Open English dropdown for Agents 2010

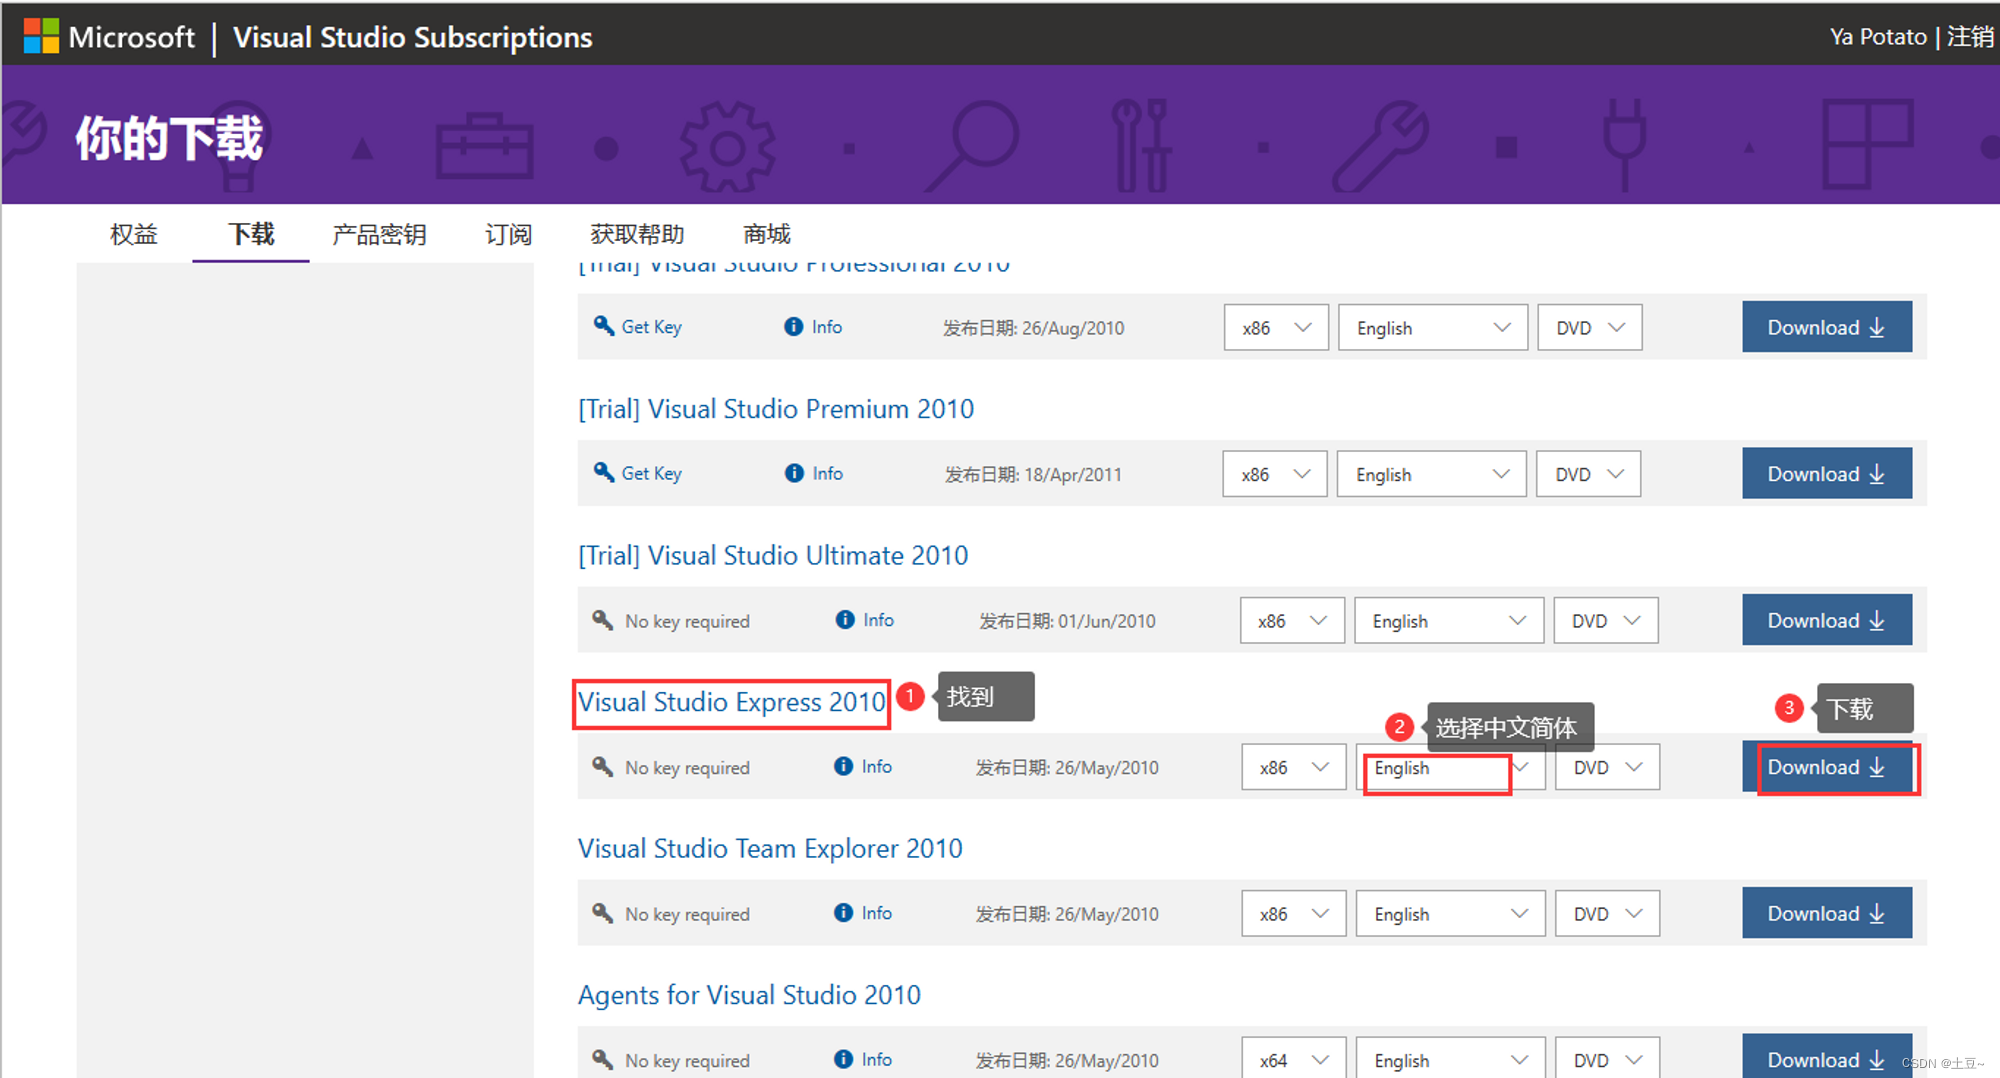pos(1450,1058)
